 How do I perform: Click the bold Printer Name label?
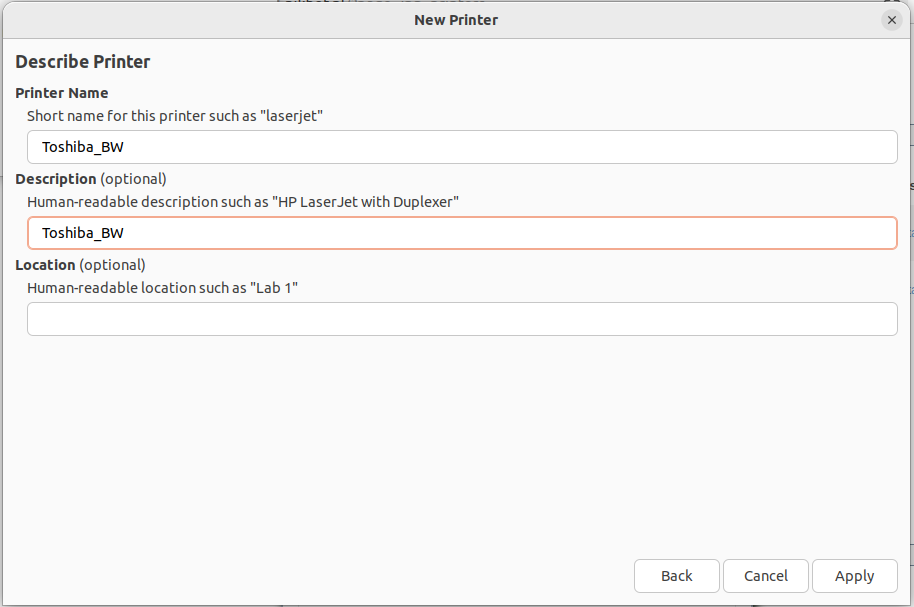tap(62, 93)
